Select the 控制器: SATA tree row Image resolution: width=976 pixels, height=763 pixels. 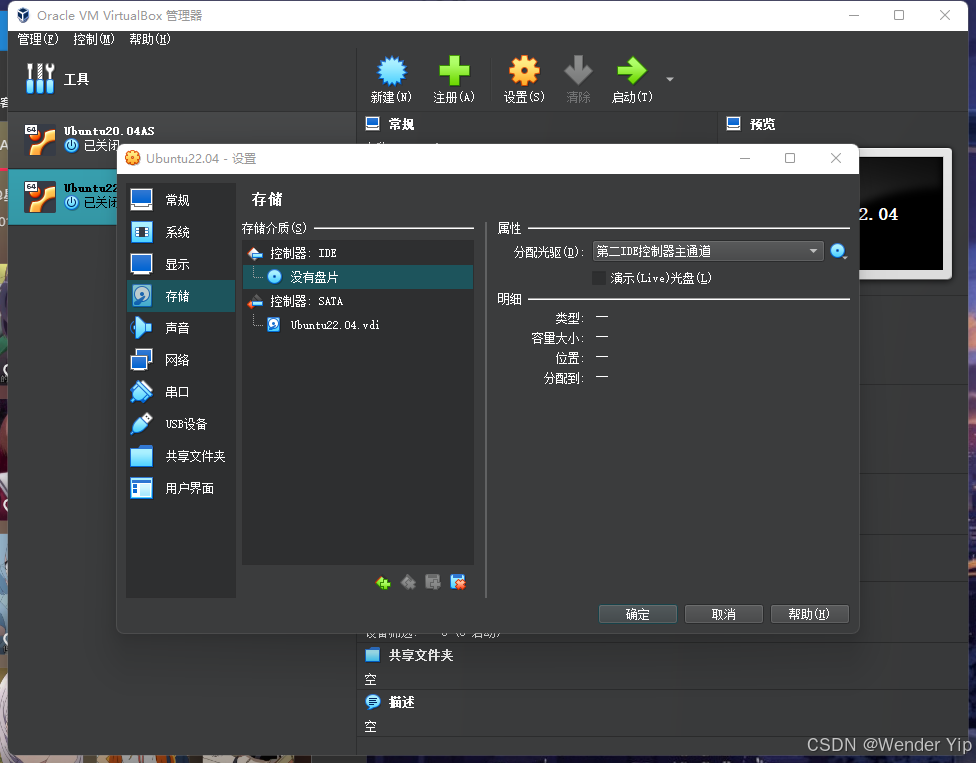click(x=358, y=301)
